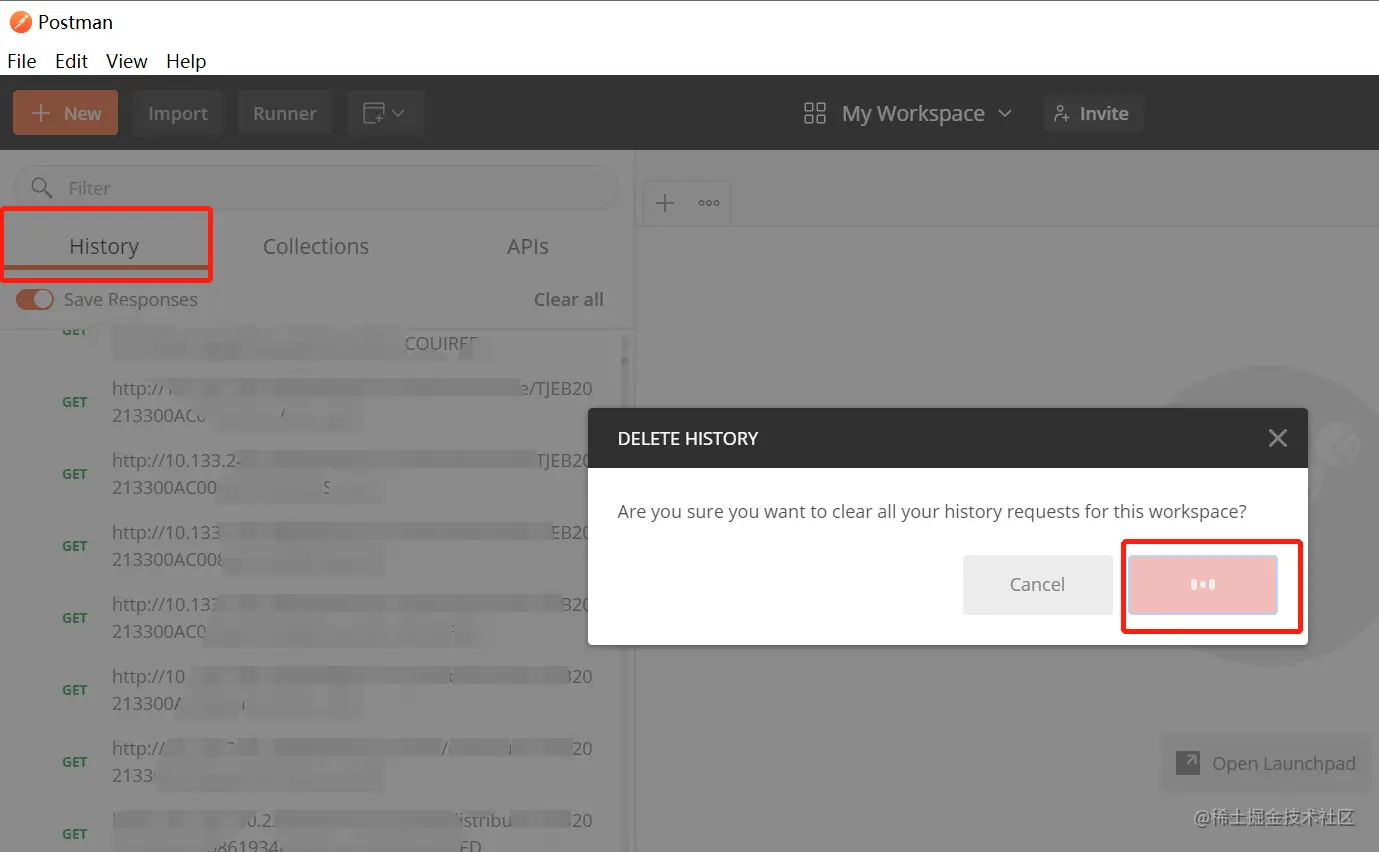Switch to the Collections tab
Viewport: 1379px width, 852px height.
pyautogui.click(x=316, y=246)
